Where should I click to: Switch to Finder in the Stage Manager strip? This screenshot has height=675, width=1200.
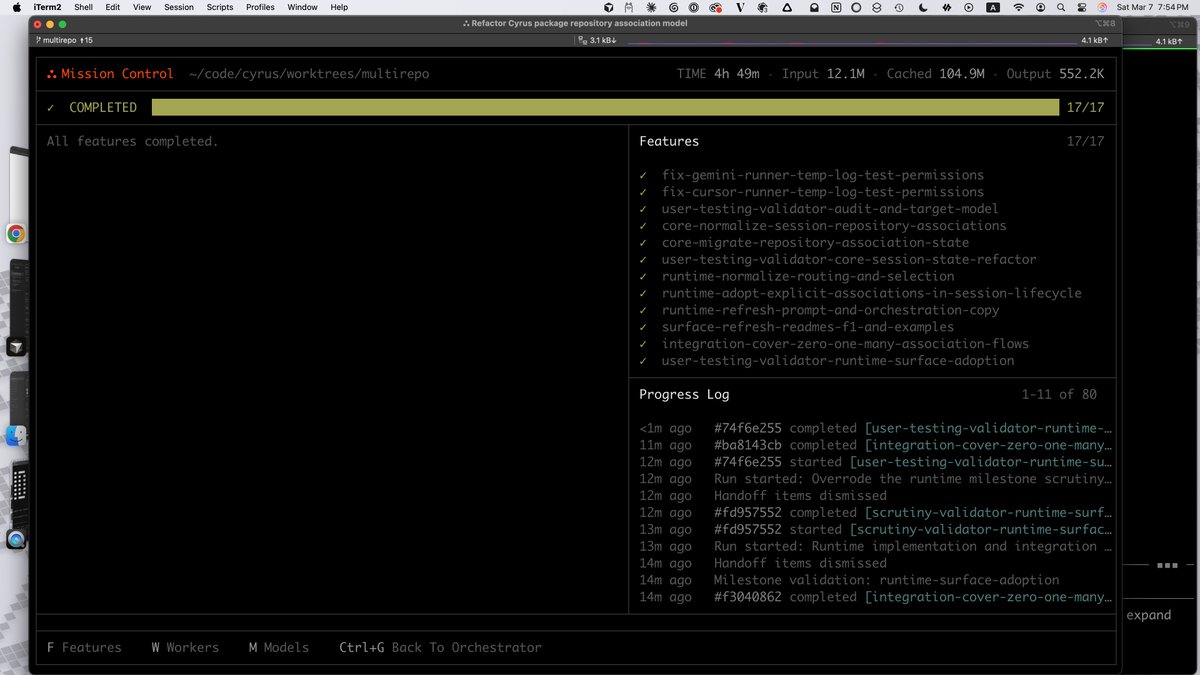15,436
